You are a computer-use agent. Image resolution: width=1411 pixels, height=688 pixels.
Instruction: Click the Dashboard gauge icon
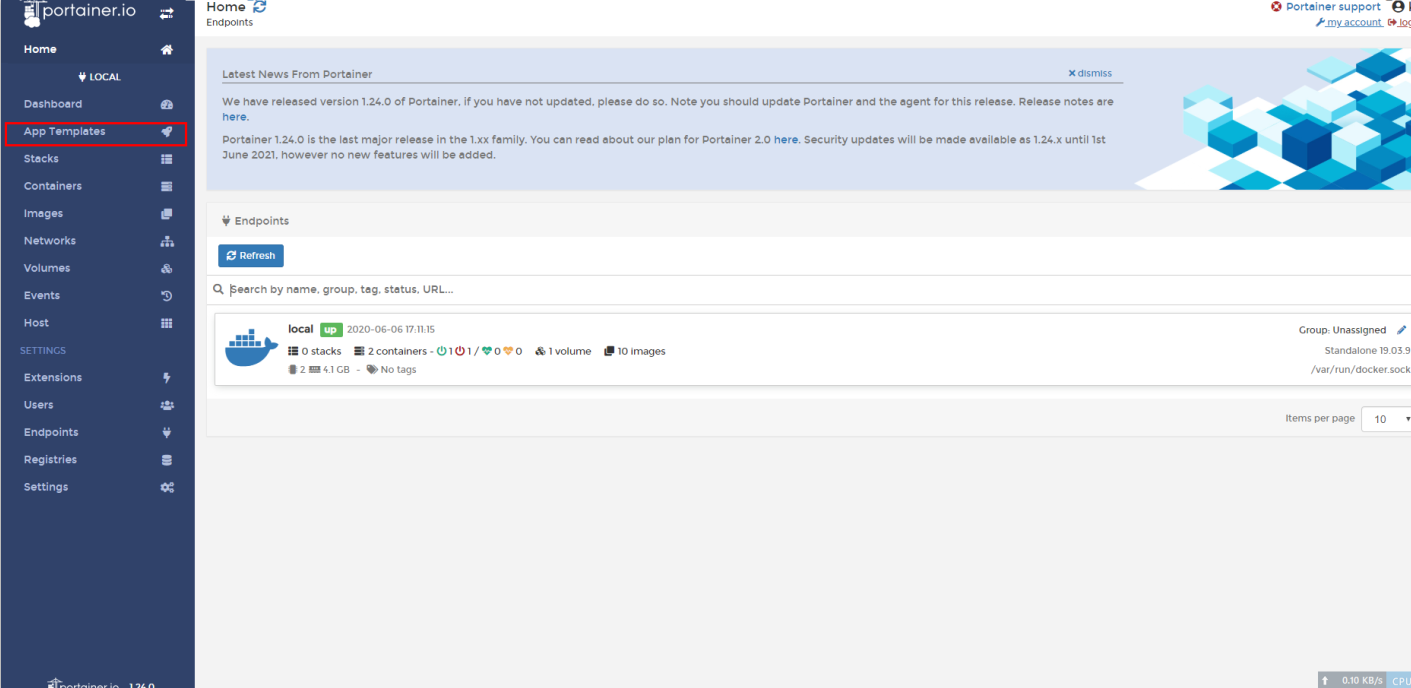point(167,104)
